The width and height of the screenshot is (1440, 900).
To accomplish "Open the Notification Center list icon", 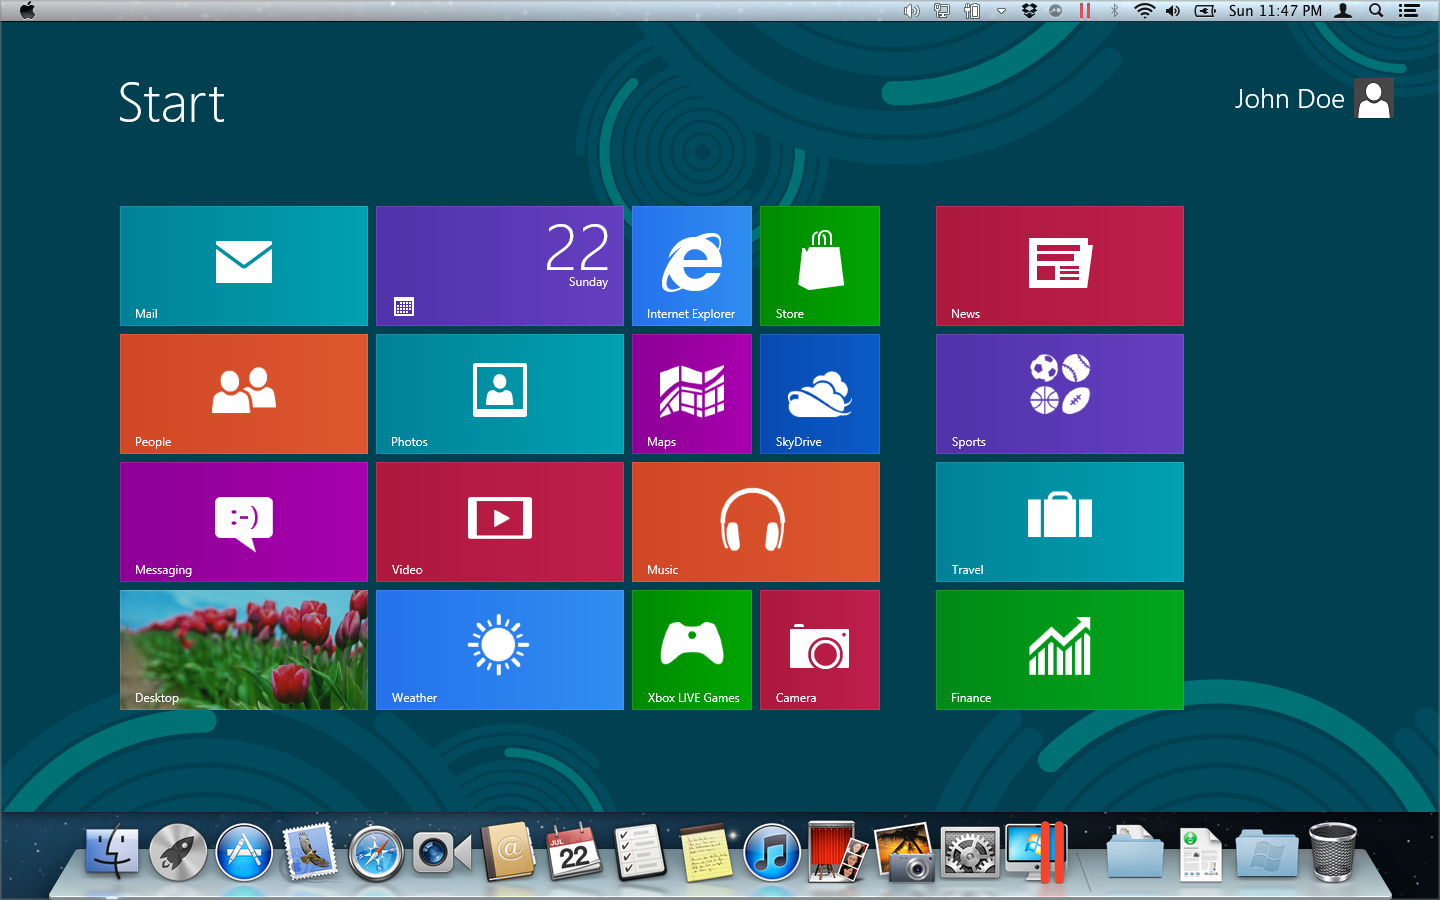I will pyautogui.click(x=1409, y=11).
